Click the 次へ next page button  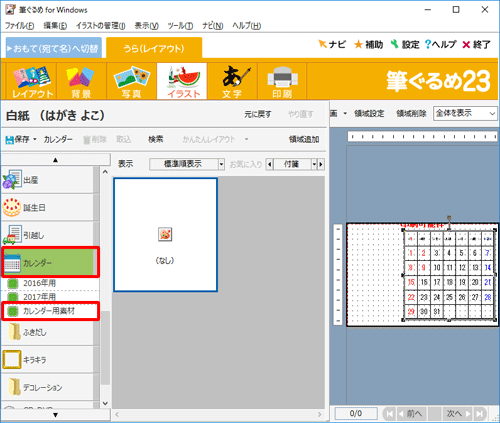(x=458, y=414)
